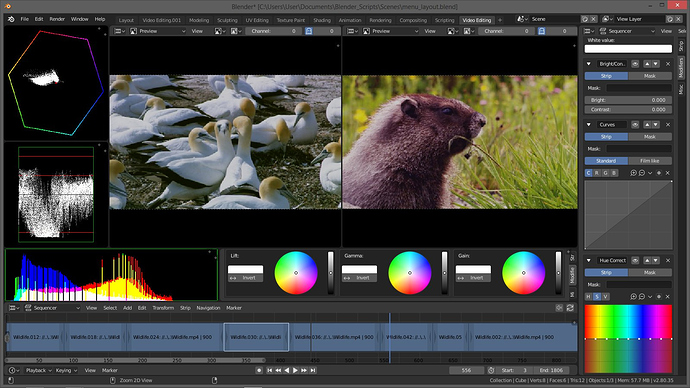The image size is (690, 388).
Task: Select the R channel in the Curves modifier
Action: tap(597, 173)
